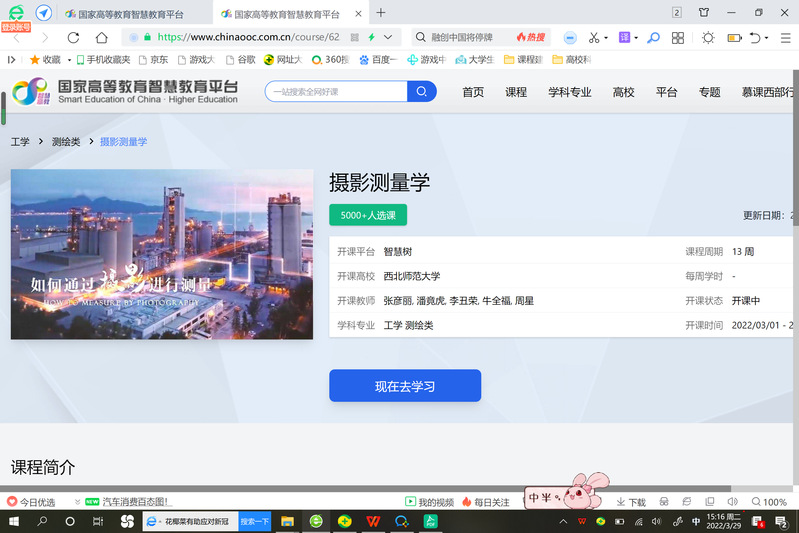Screen dimensions: 799x533
Task: Open the scissors screenshot tool
Action: pos(594,37)
